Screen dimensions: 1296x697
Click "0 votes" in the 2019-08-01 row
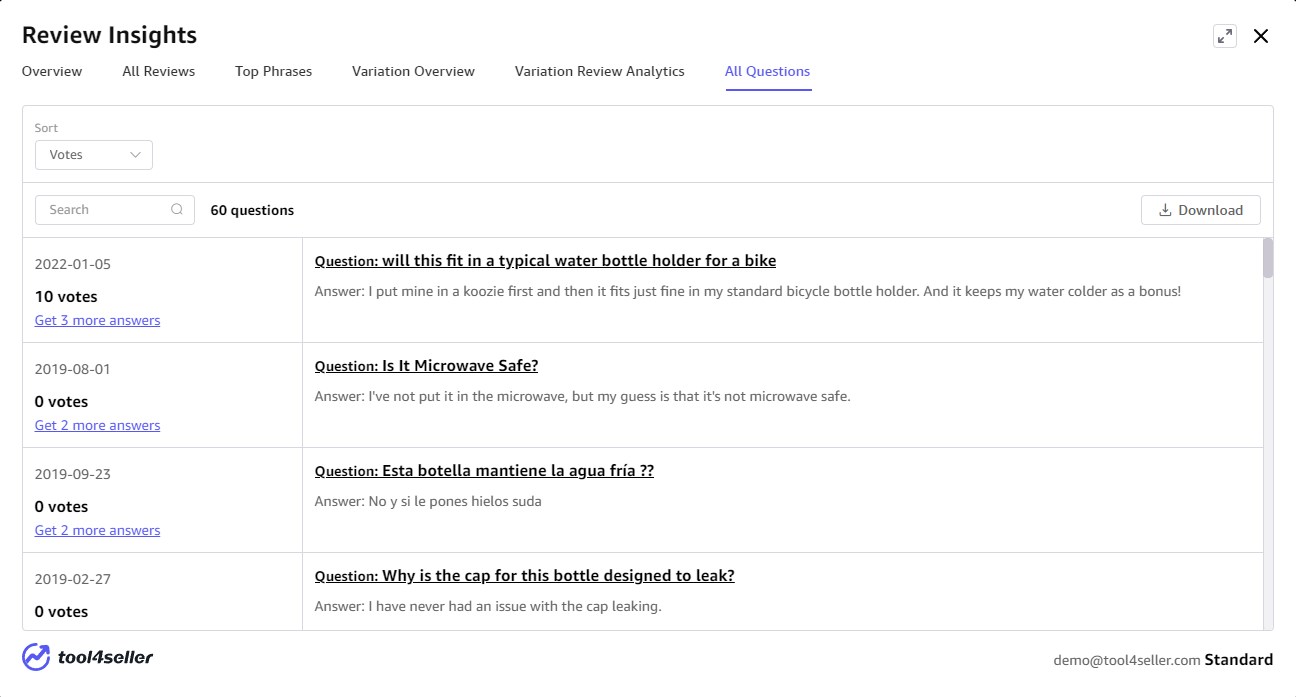[x=62, y=401]
